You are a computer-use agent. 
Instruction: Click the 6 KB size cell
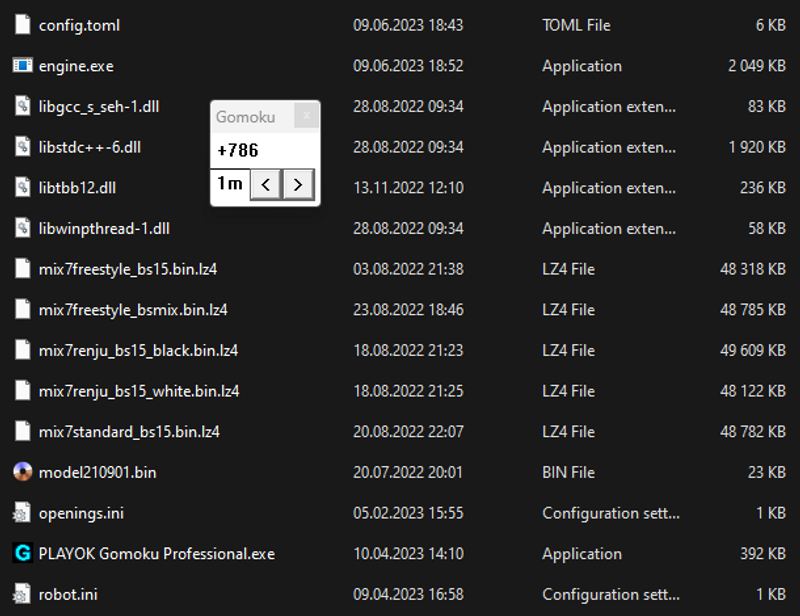[x=771, y=25]
